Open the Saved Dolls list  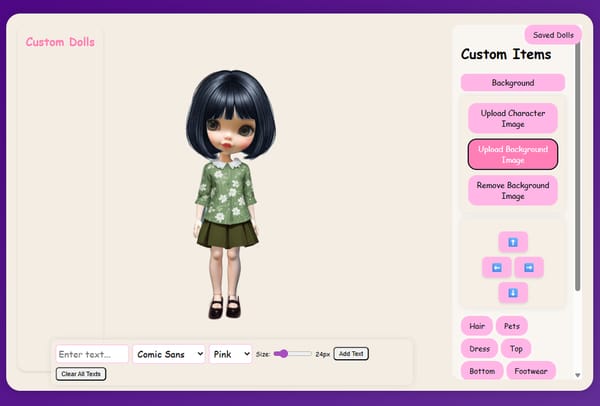[x=553, y=35]
